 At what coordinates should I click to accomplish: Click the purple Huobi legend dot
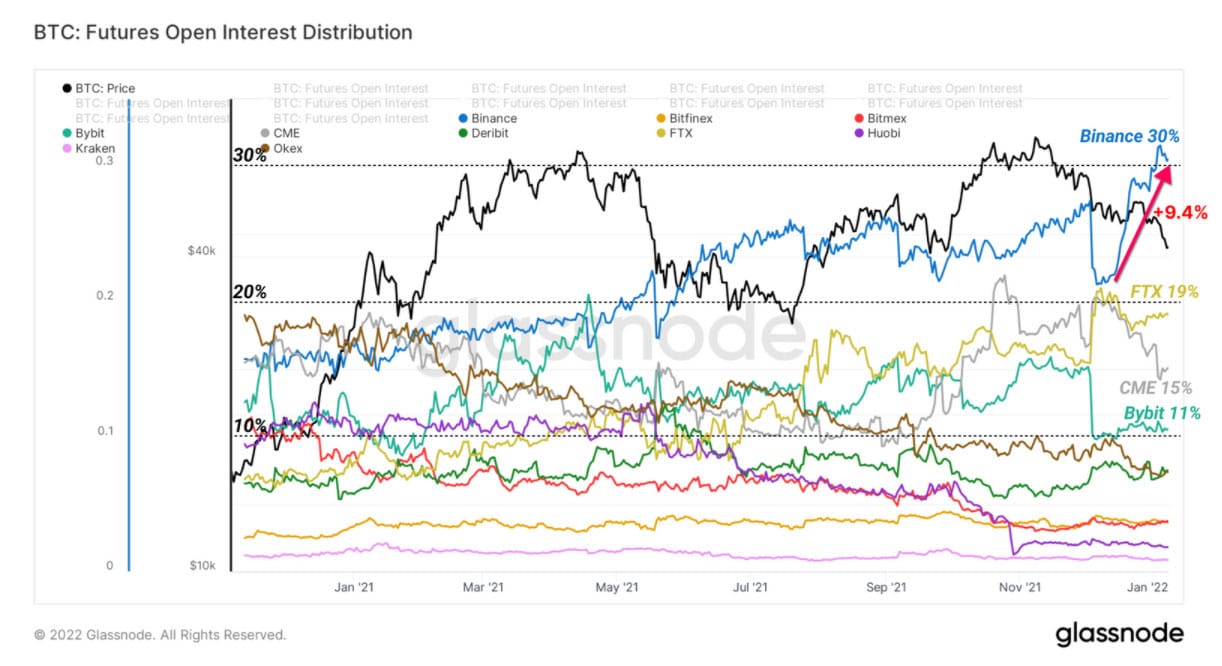pos(858,133)
